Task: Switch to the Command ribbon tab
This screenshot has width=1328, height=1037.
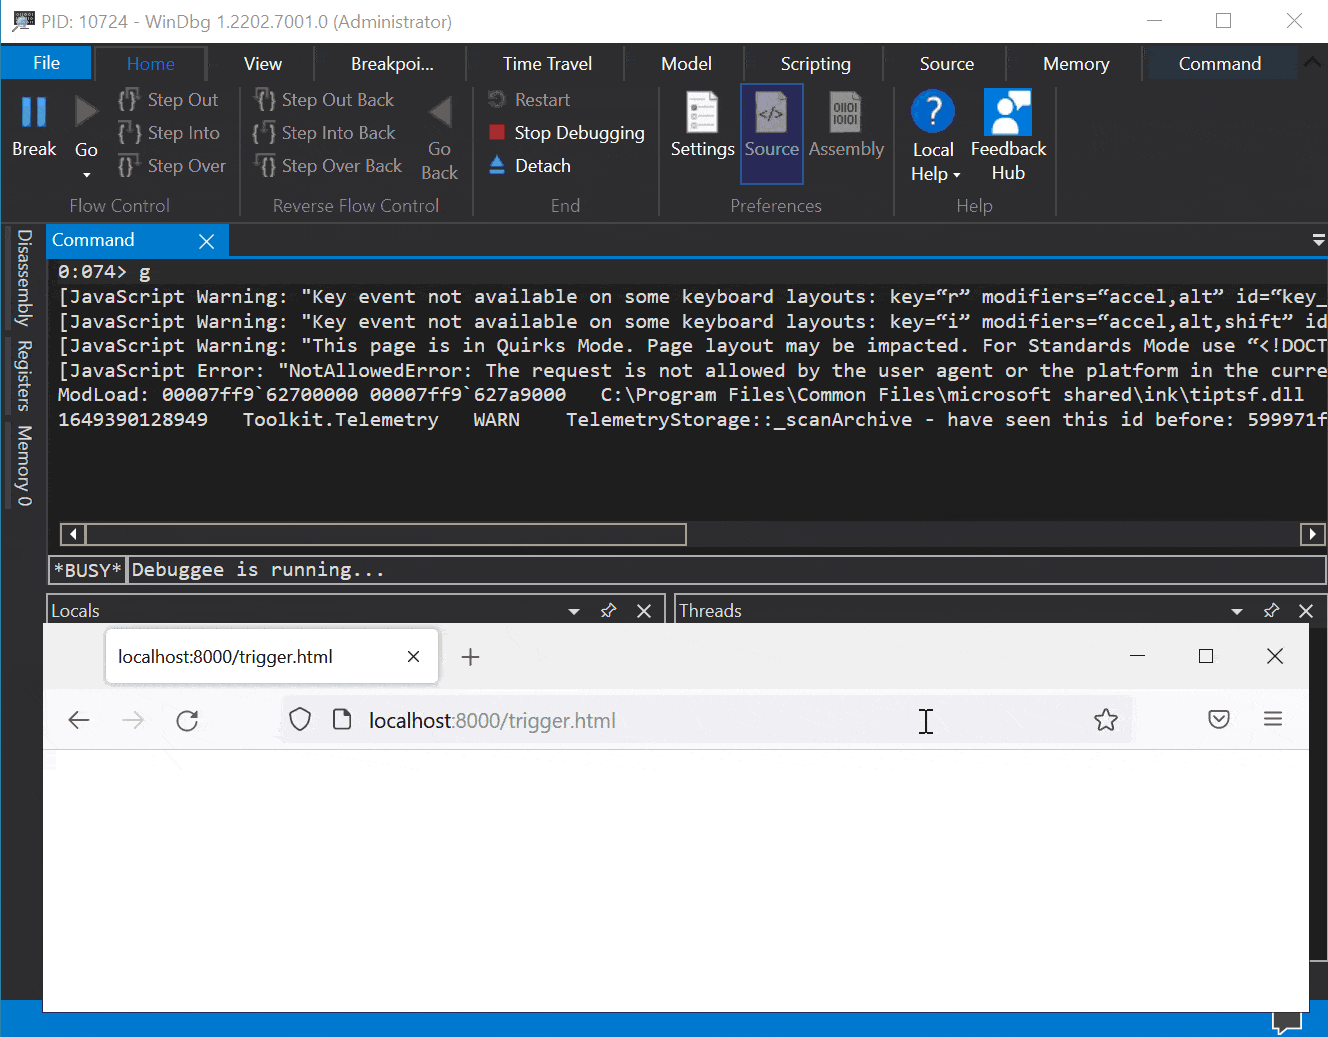Action: pyautogui.click(x=1219, y=64)
